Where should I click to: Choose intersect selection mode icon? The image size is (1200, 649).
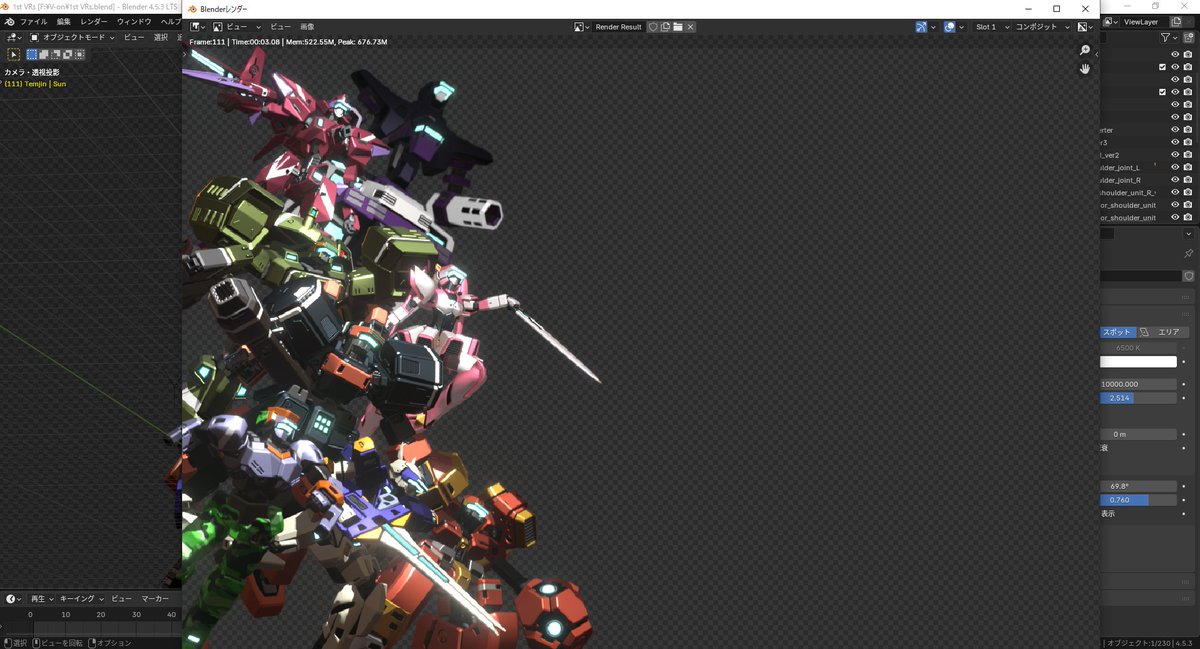(x=80, y=54)
